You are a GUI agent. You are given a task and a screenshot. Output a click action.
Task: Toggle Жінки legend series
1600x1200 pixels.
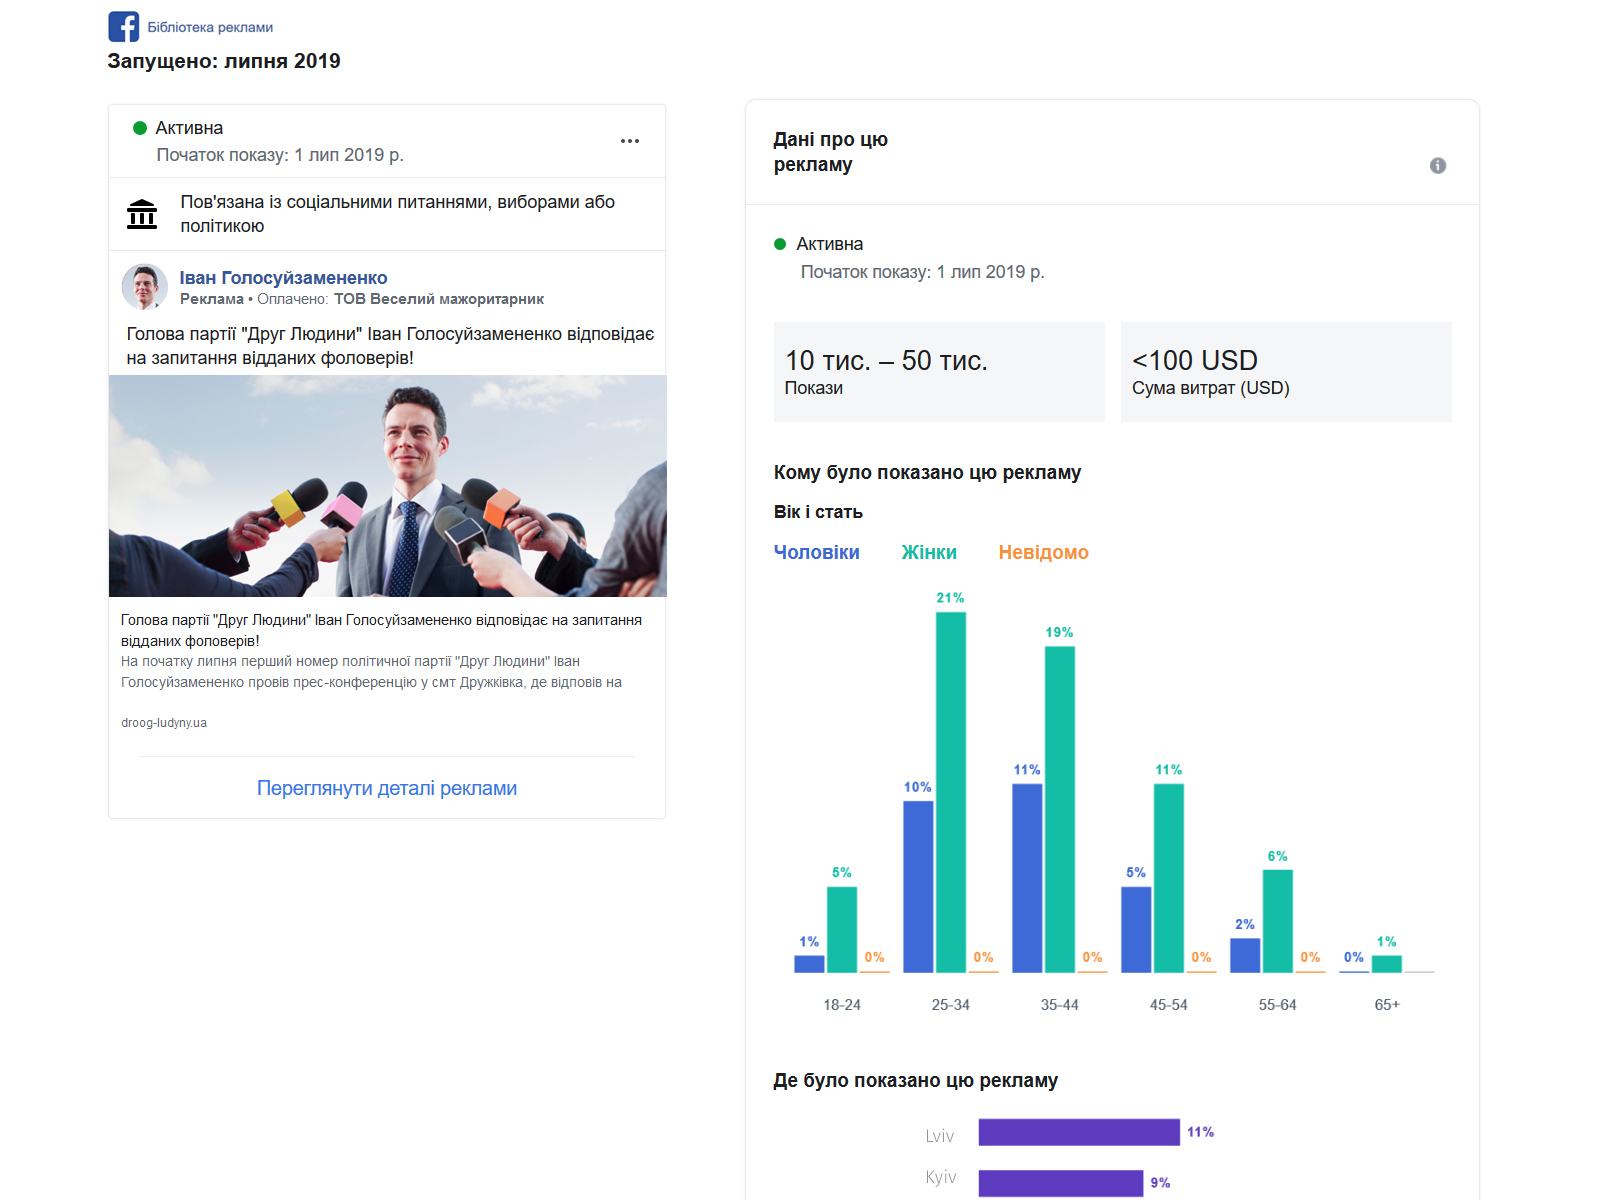click(x=928, y=552)
